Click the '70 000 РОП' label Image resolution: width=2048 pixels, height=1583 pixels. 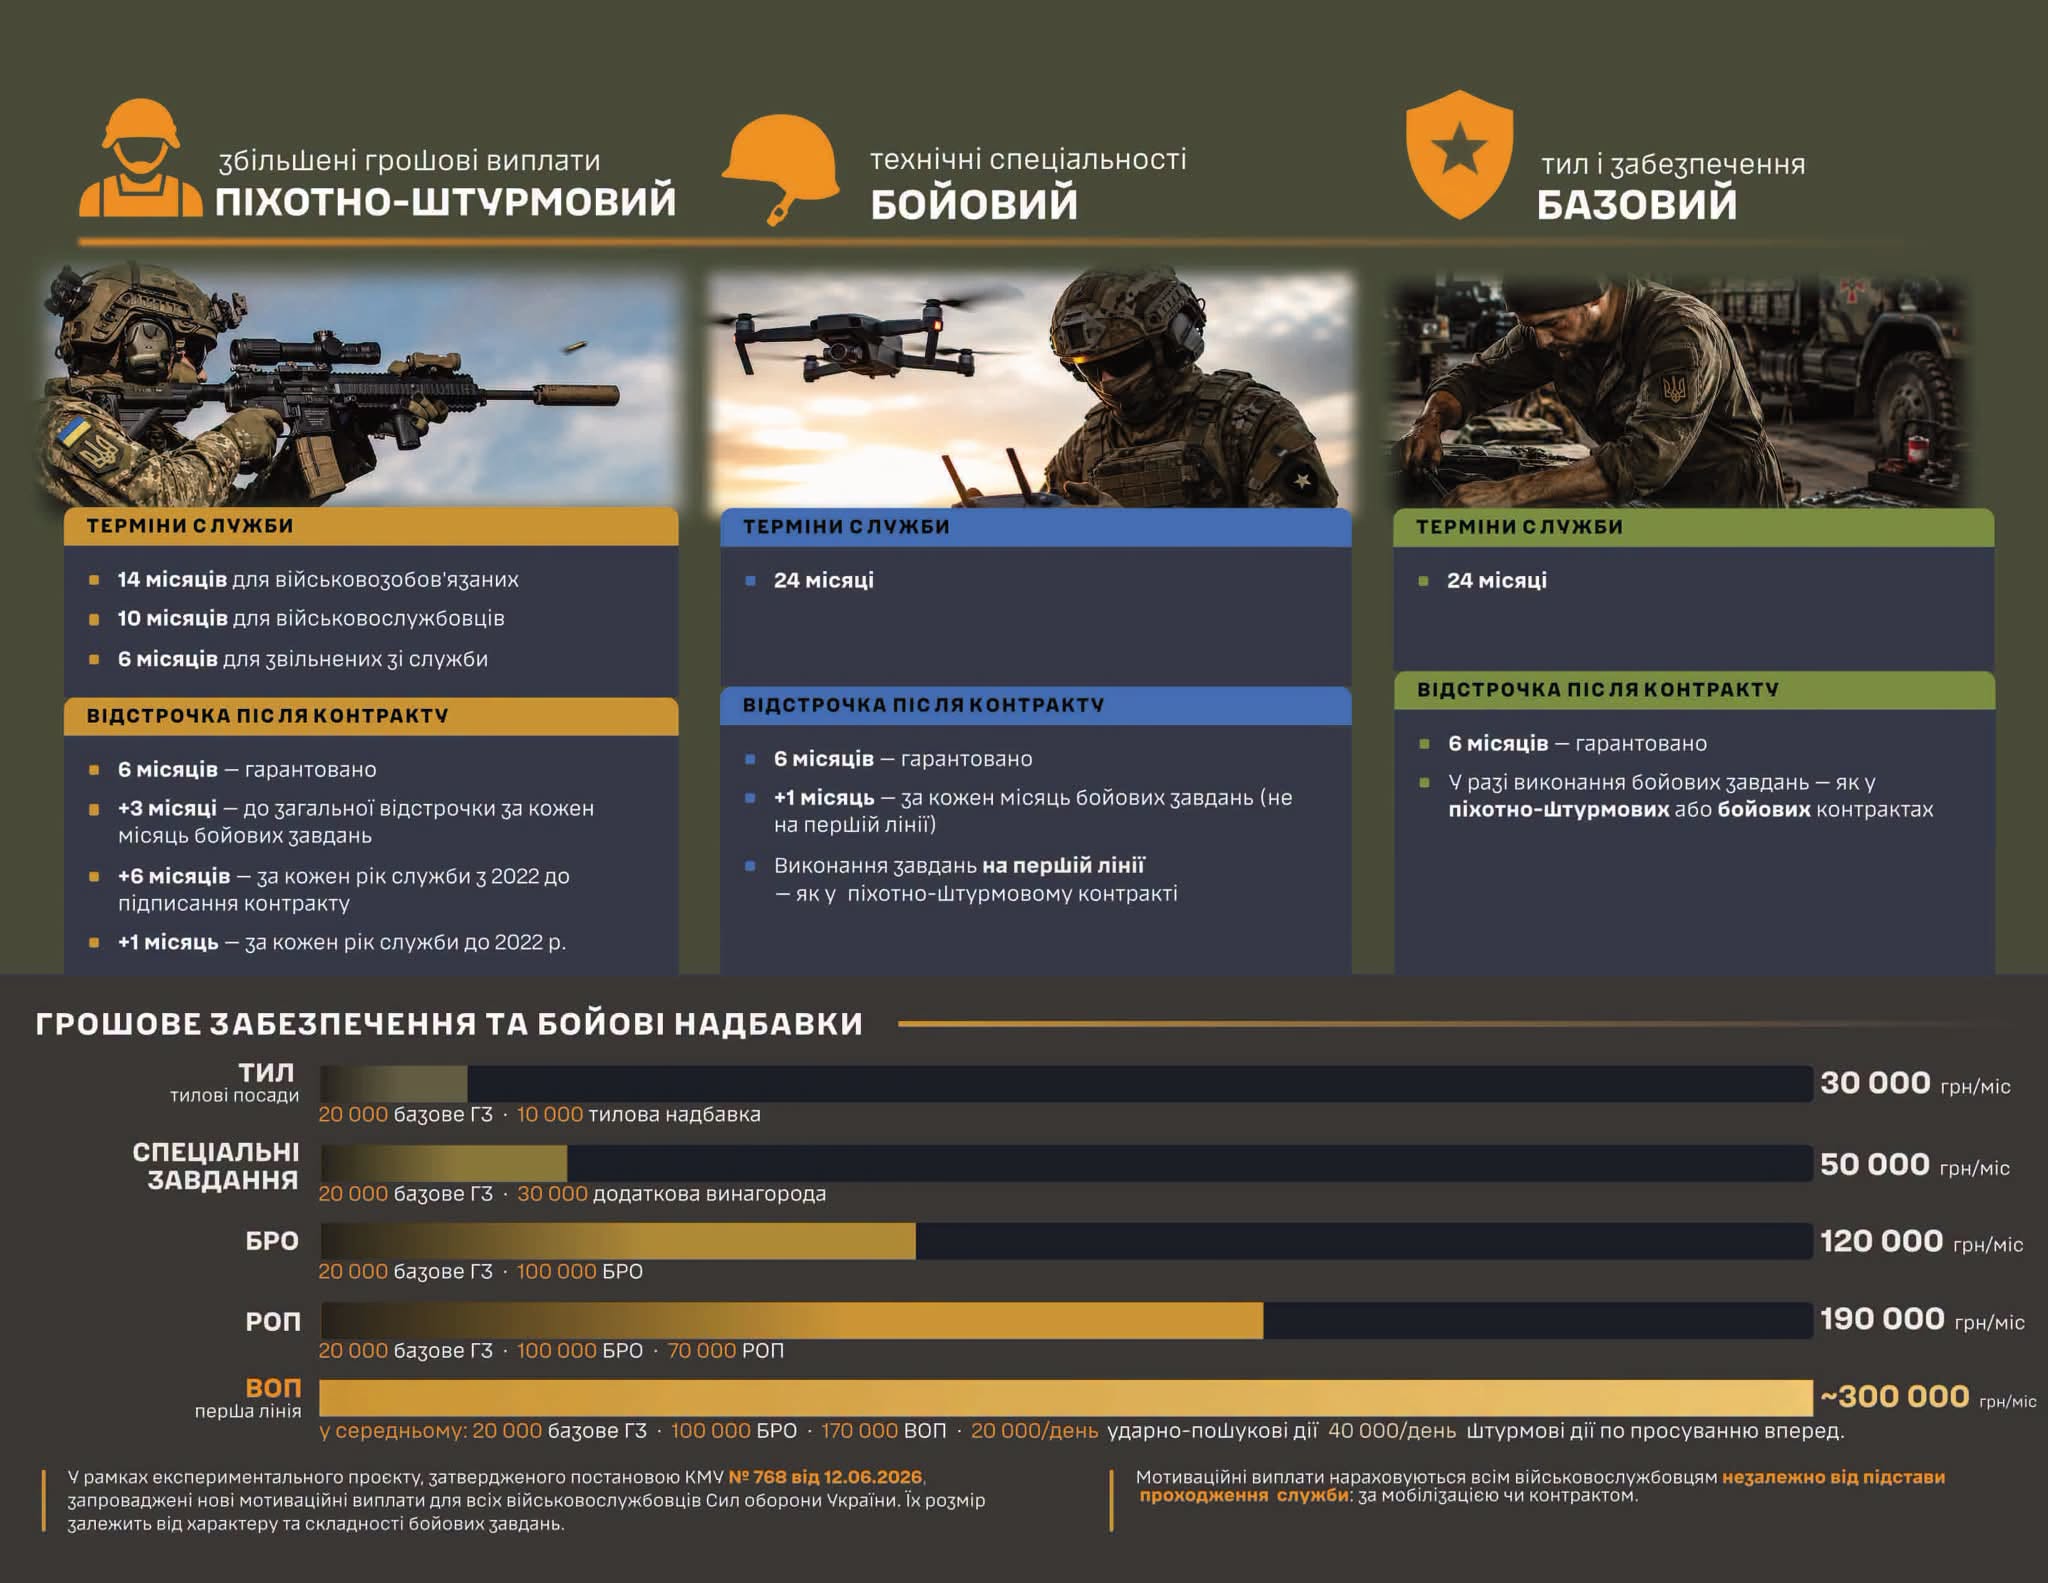click(726, 1351)
